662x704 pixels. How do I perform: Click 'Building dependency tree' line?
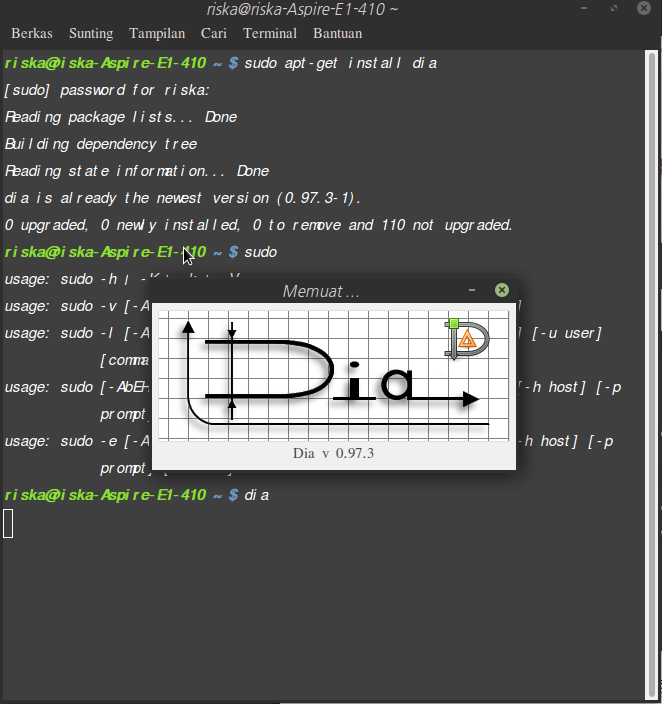pyautogui.click(x=101, y=144)
